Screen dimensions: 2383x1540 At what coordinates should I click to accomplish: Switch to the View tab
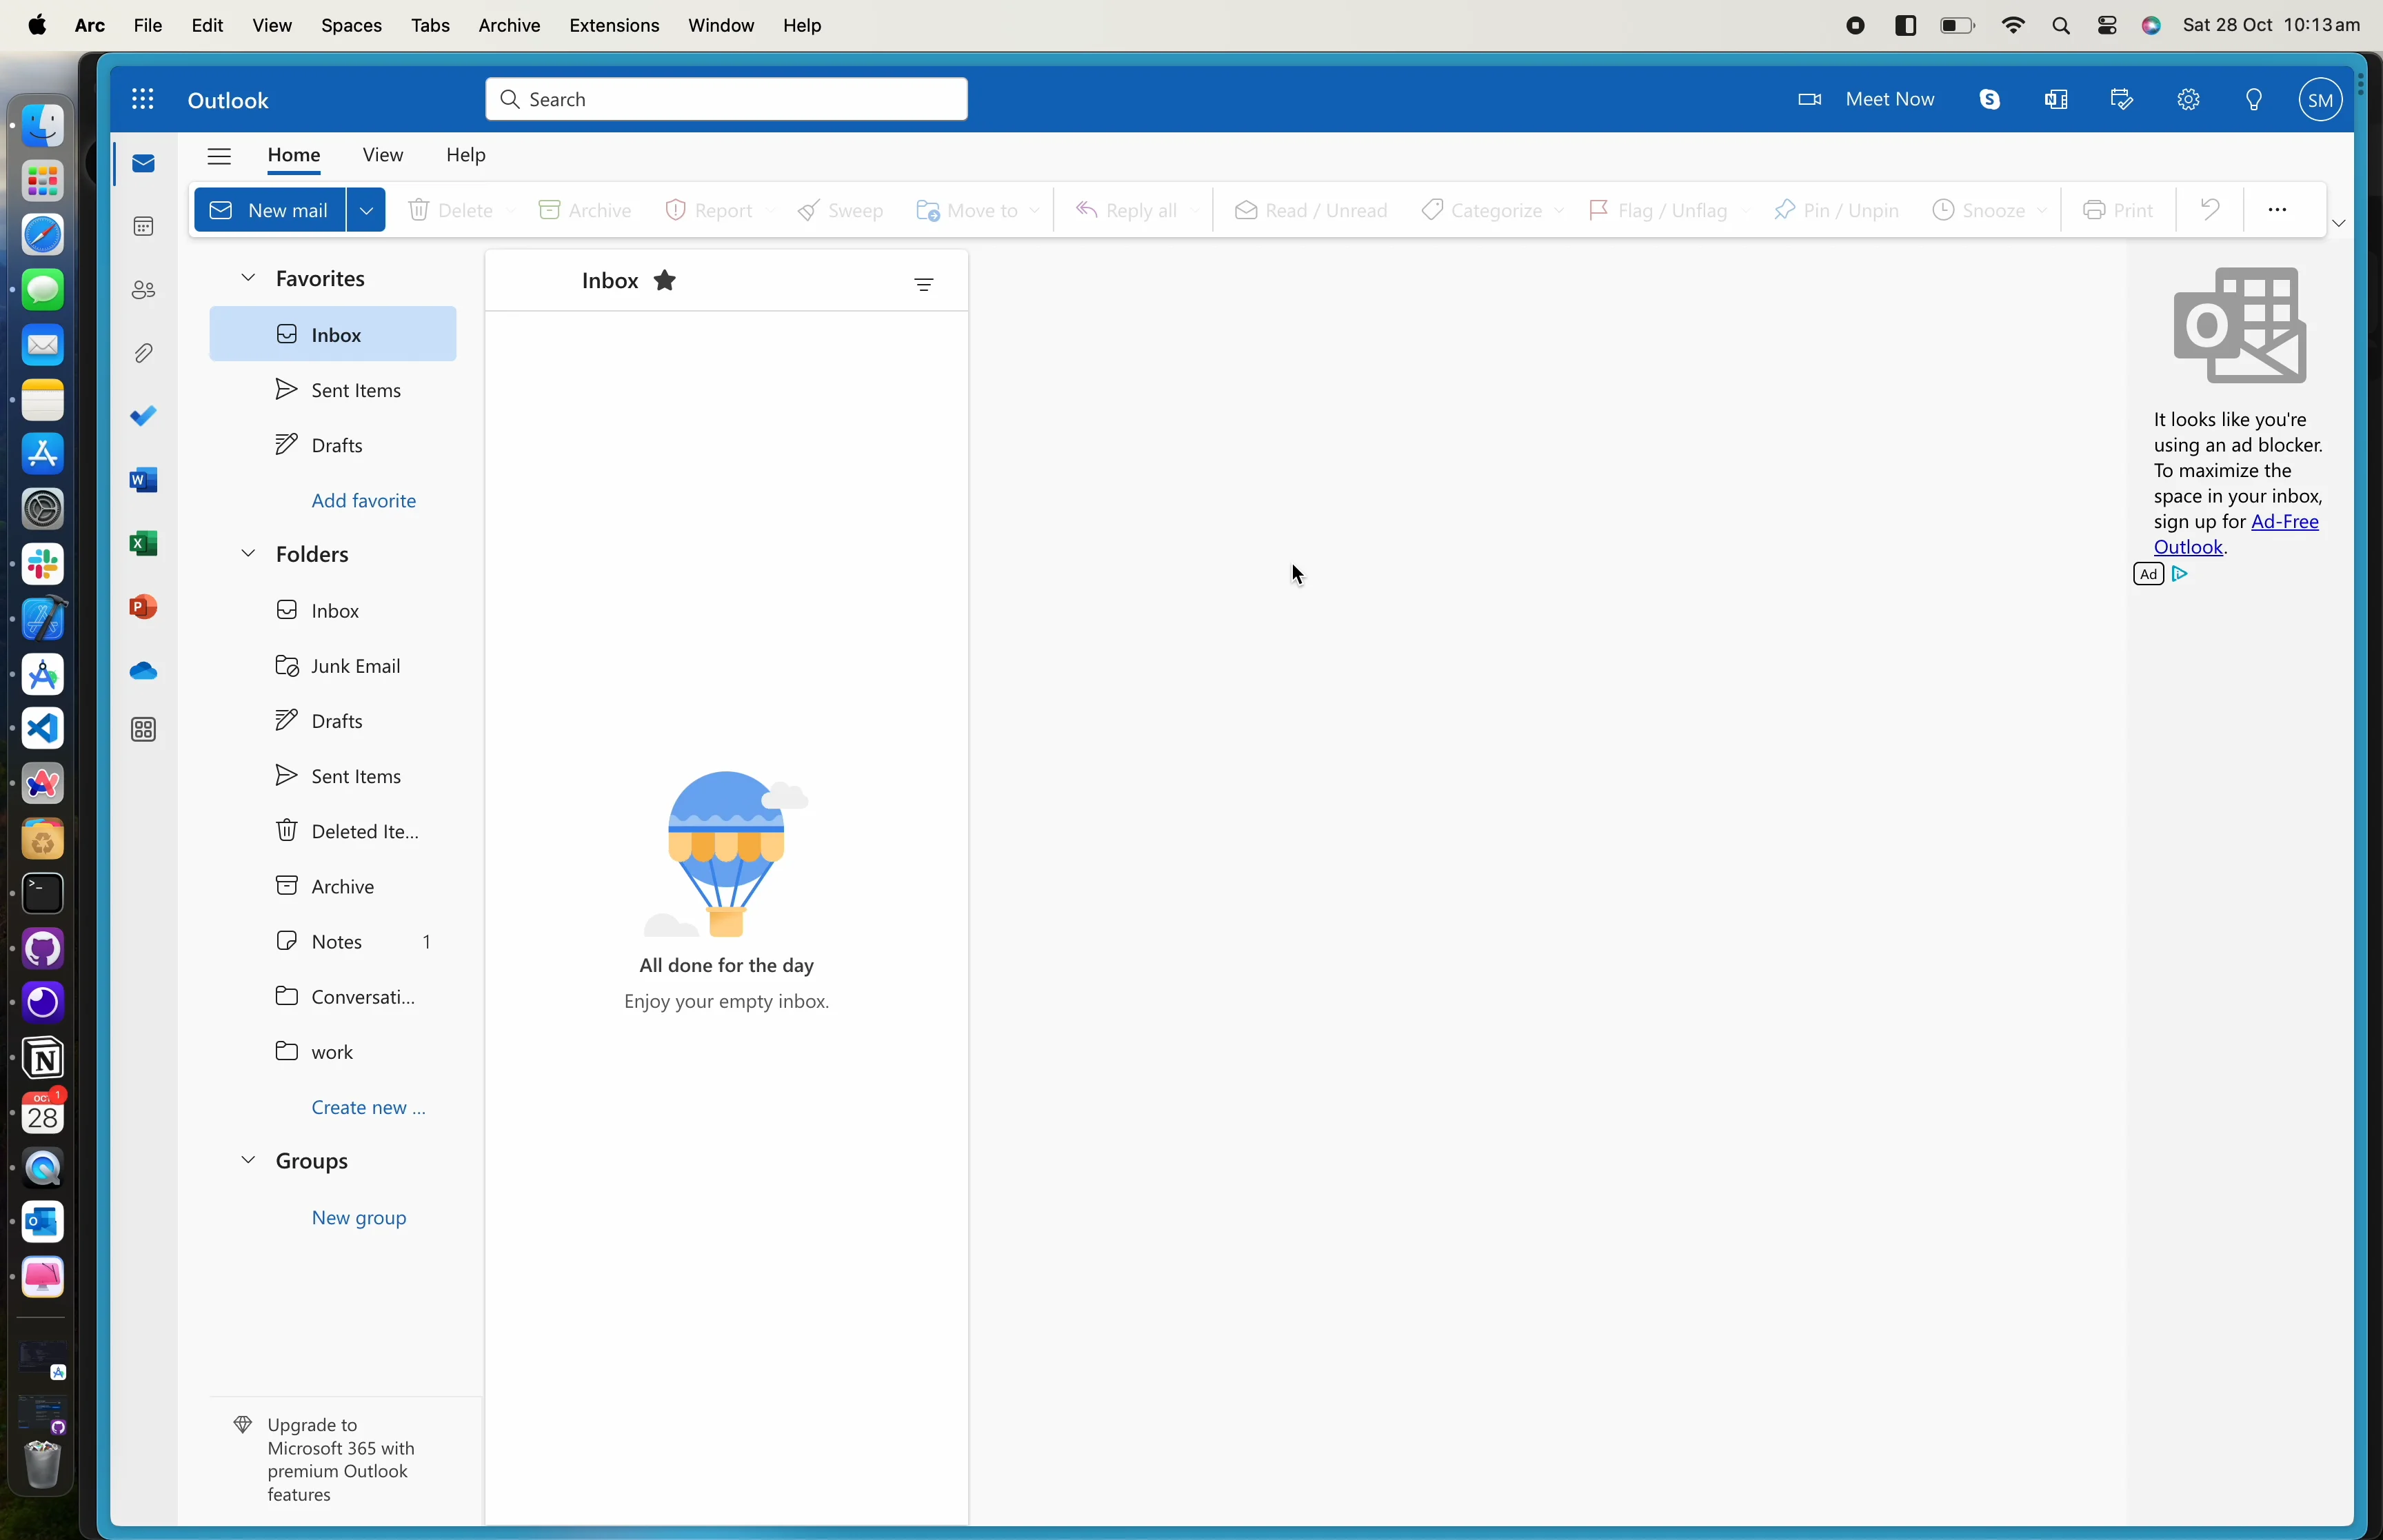point(383,155)
